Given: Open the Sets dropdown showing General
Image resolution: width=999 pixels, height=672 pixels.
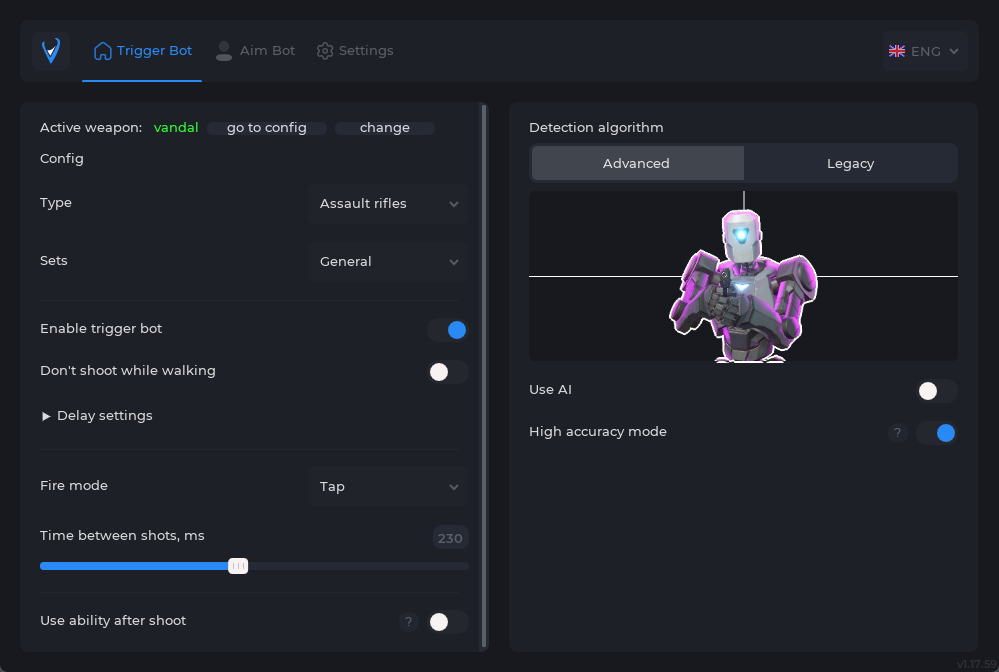Looking at the screenshot, I should 388,262.
